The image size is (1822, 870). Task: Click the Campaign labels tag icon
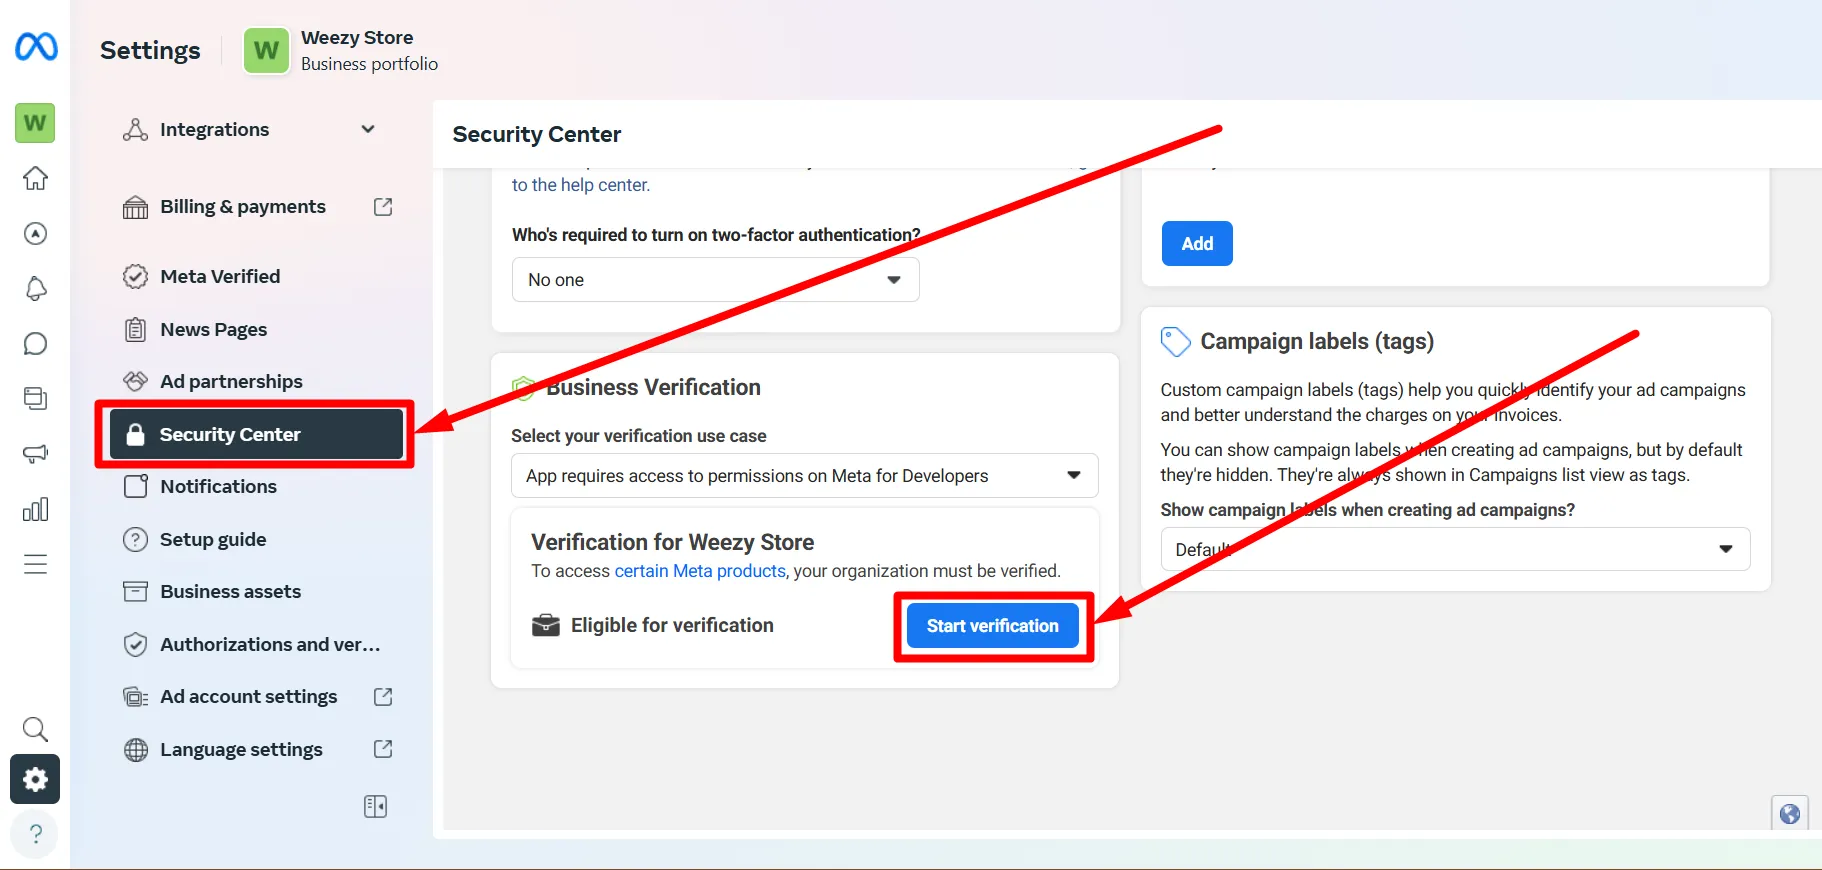point(1175,342)
